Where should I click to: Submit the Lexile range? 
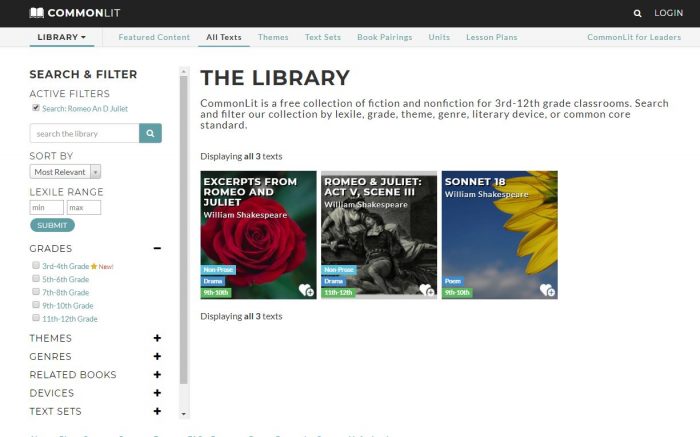click(x=52, y=225)
